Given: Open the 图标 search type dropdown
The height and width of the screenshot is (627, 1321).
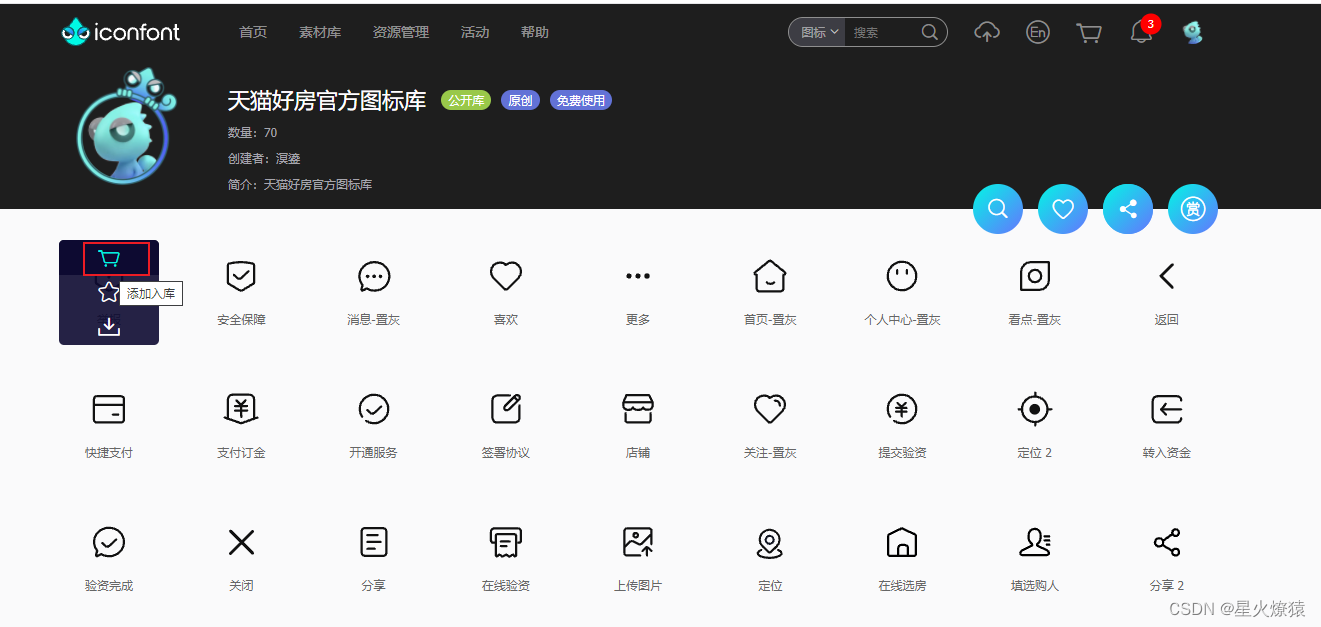Looking at the screenshot, I should click(818, 32).
